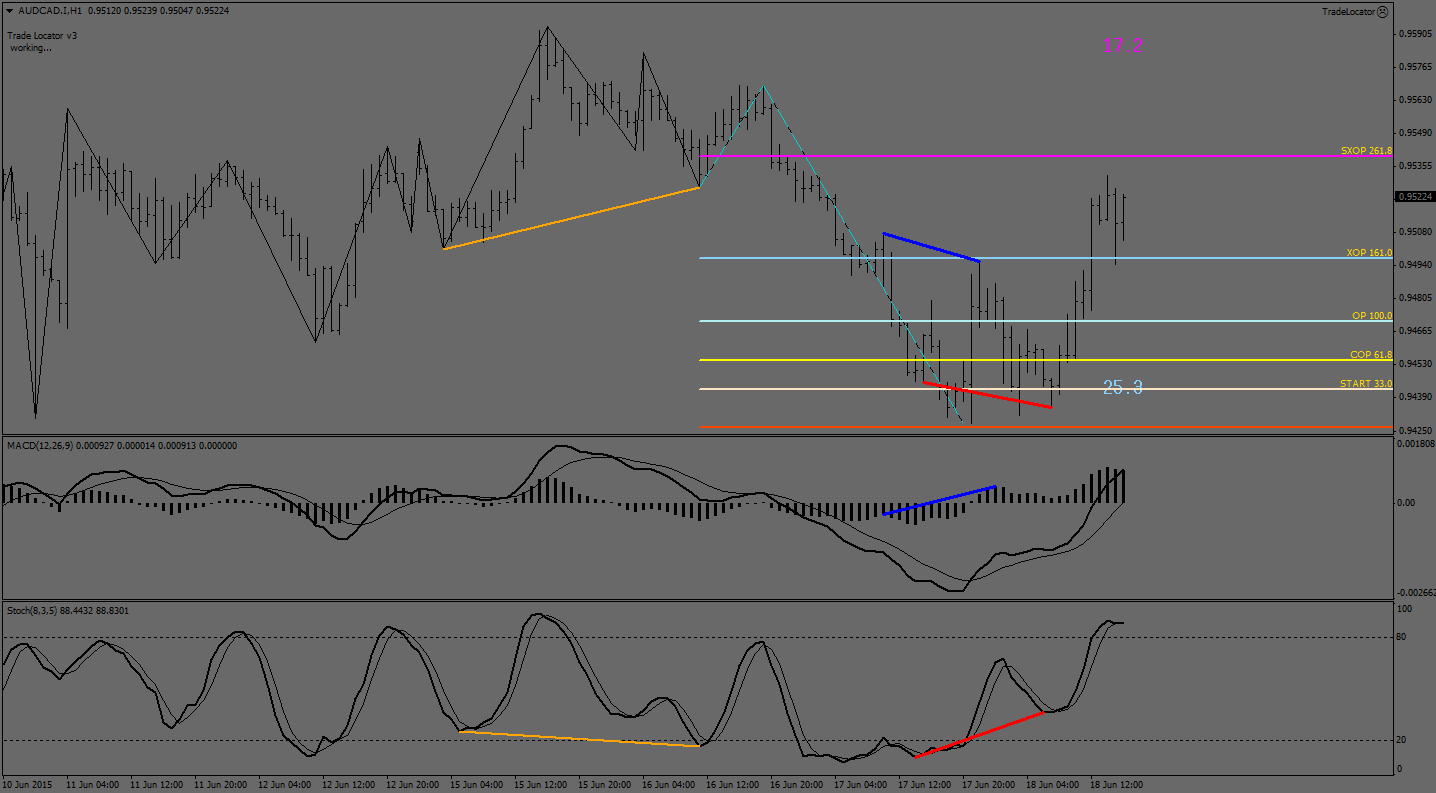Select the orange trendline on the price chart

click(x=570, y=218)
